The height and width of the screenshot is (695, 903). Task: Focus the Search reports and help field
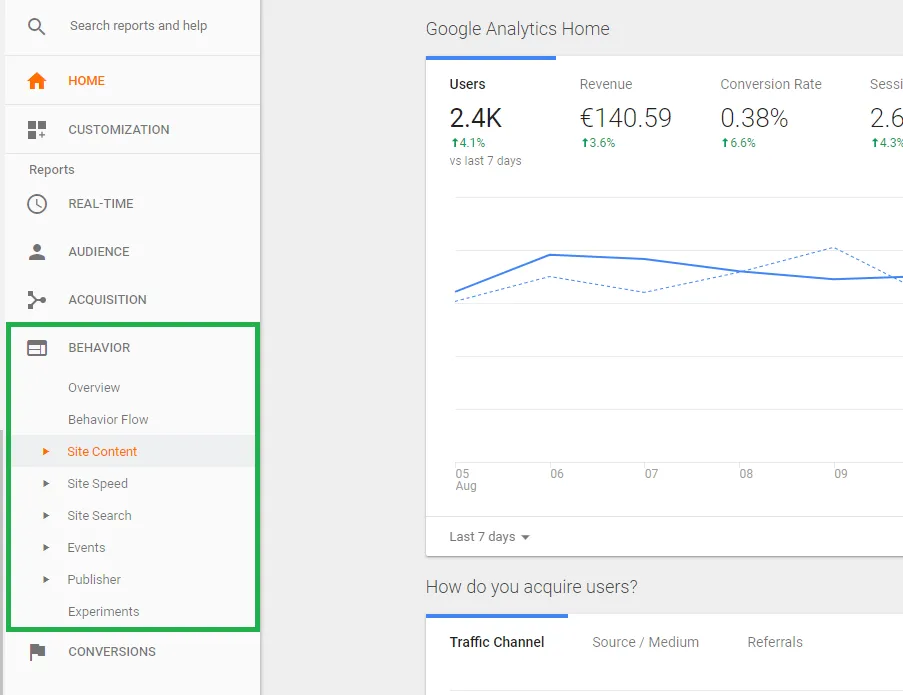[x=138, y=26]
